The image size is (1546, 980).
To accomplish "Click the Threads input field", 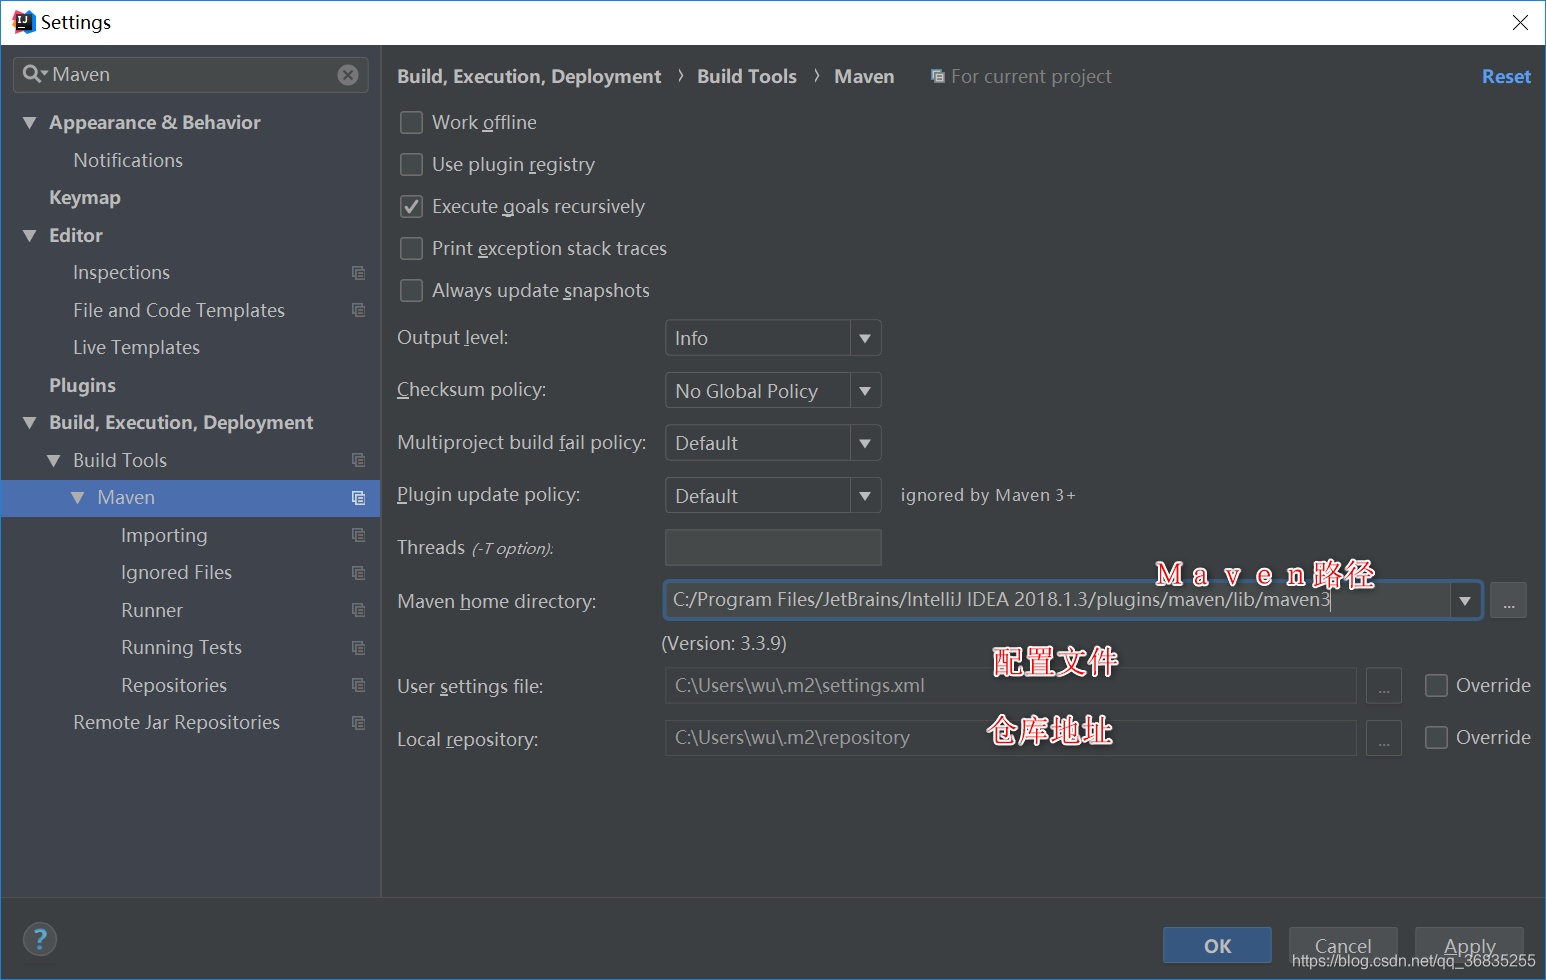I will pyautogui.click(x=773, y=548).
